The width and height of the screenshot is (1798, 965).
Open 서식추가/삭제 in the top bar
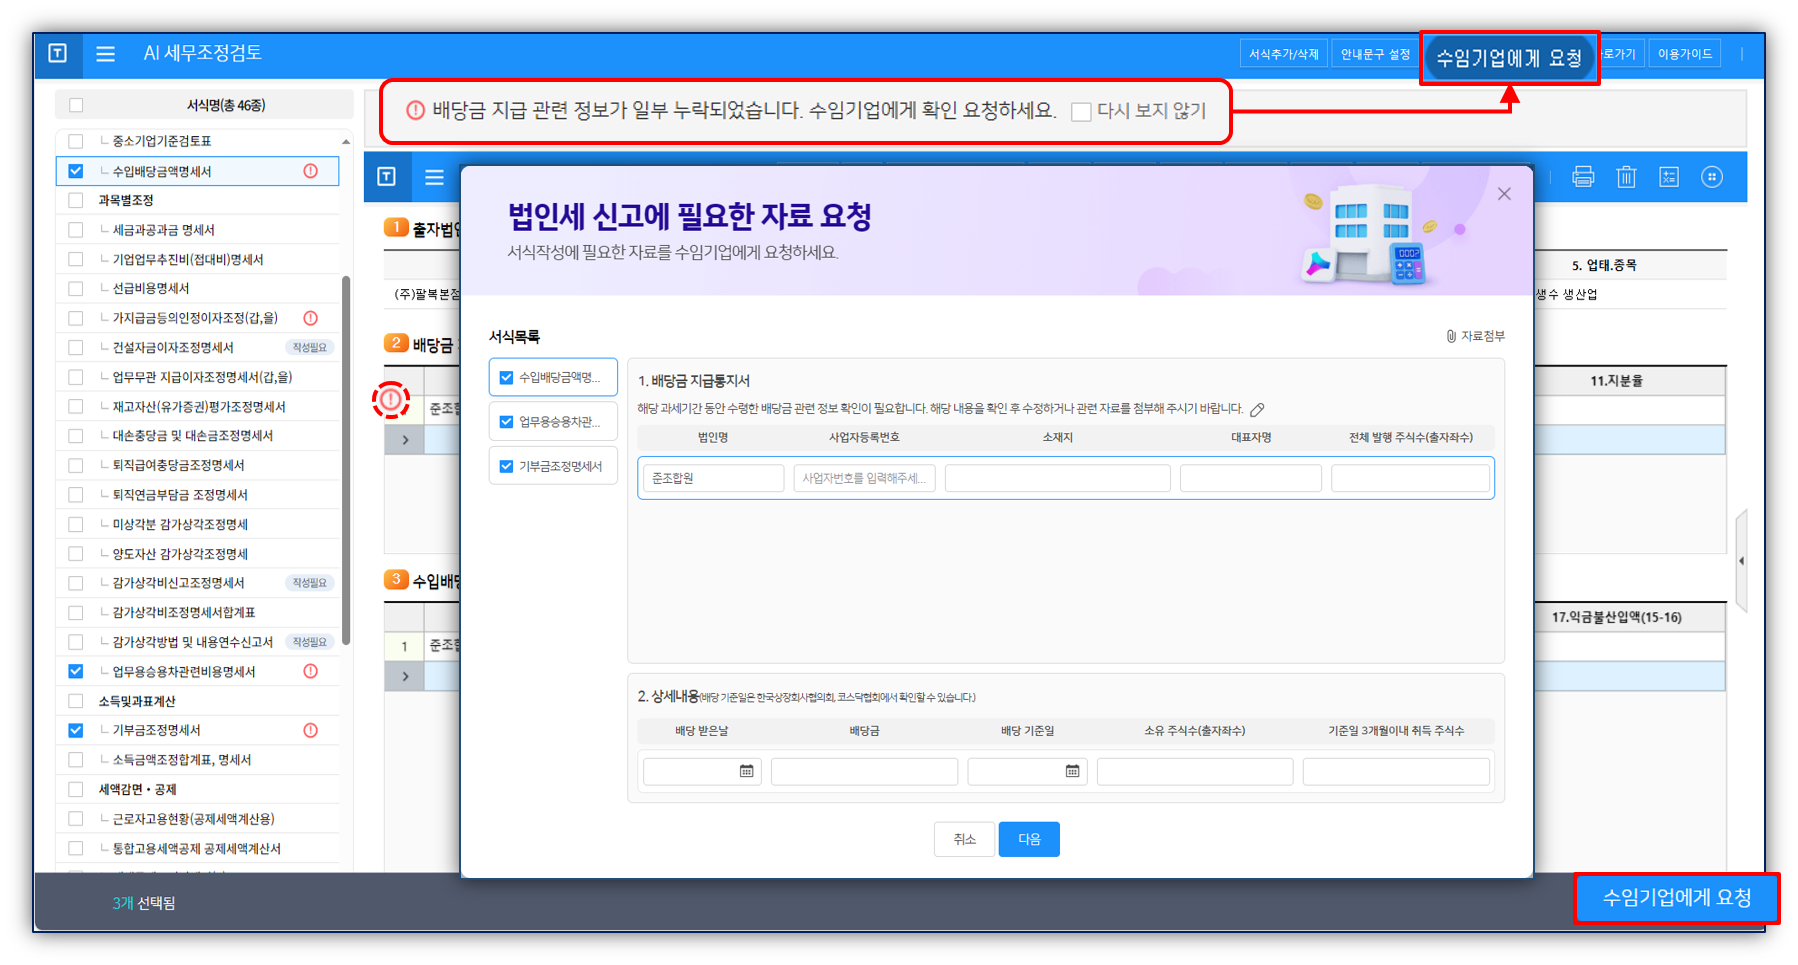1283,54
